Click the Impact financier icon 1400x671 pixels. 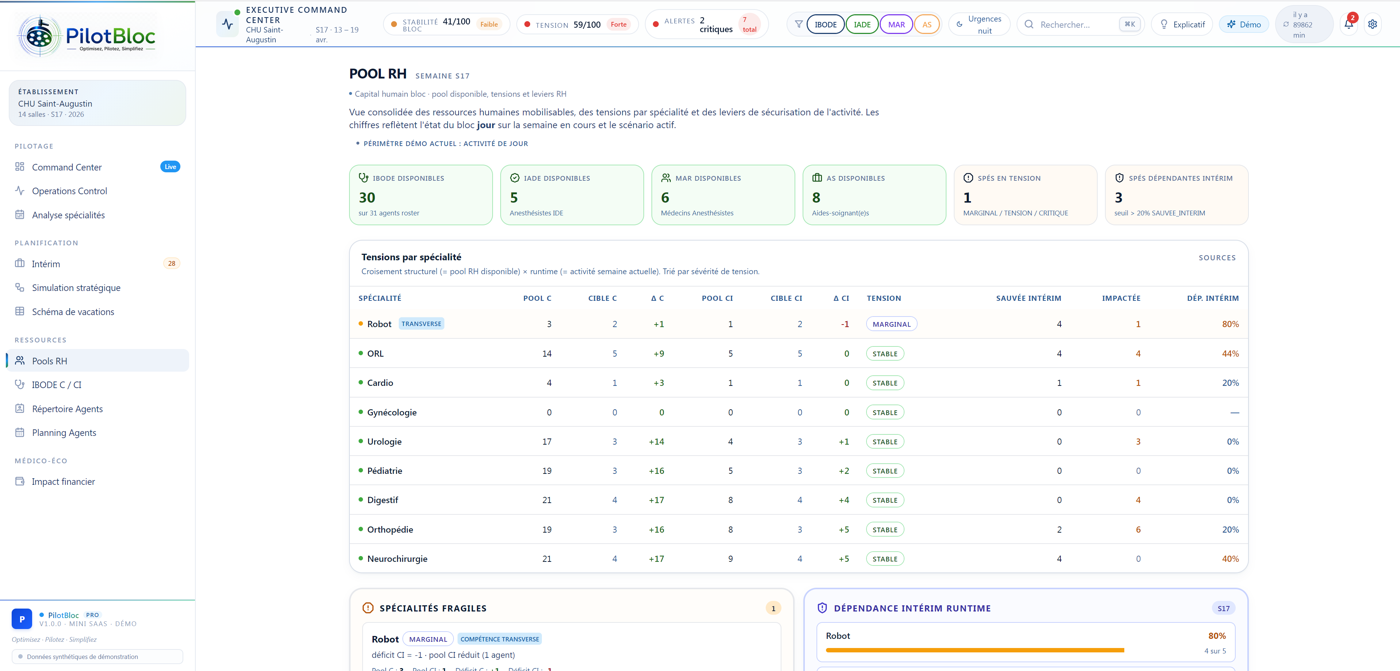(x=19, y=481)
